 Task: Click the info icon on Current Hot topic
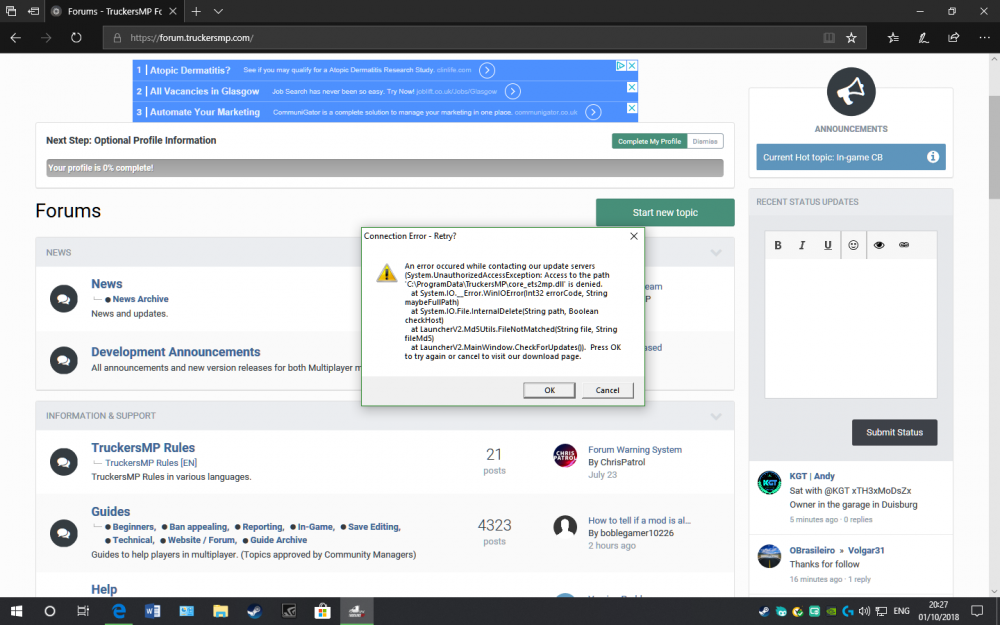932,157
